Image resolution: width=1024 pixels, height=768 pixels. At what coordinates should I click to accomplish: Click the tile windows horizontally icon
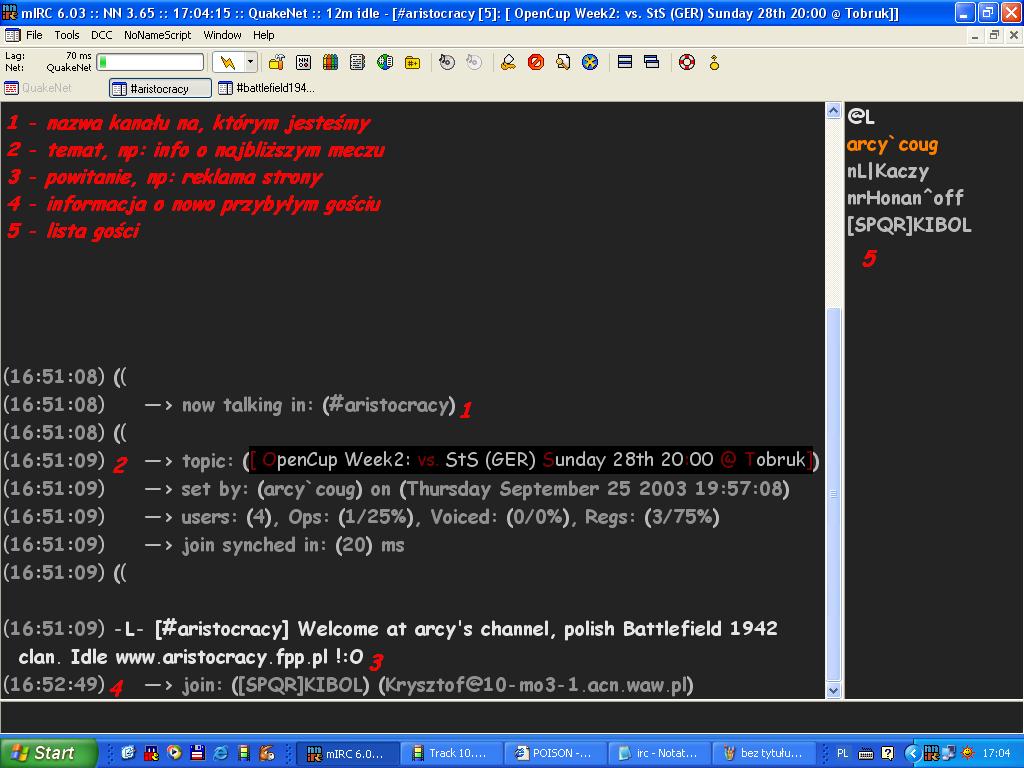tap(625, 62)
